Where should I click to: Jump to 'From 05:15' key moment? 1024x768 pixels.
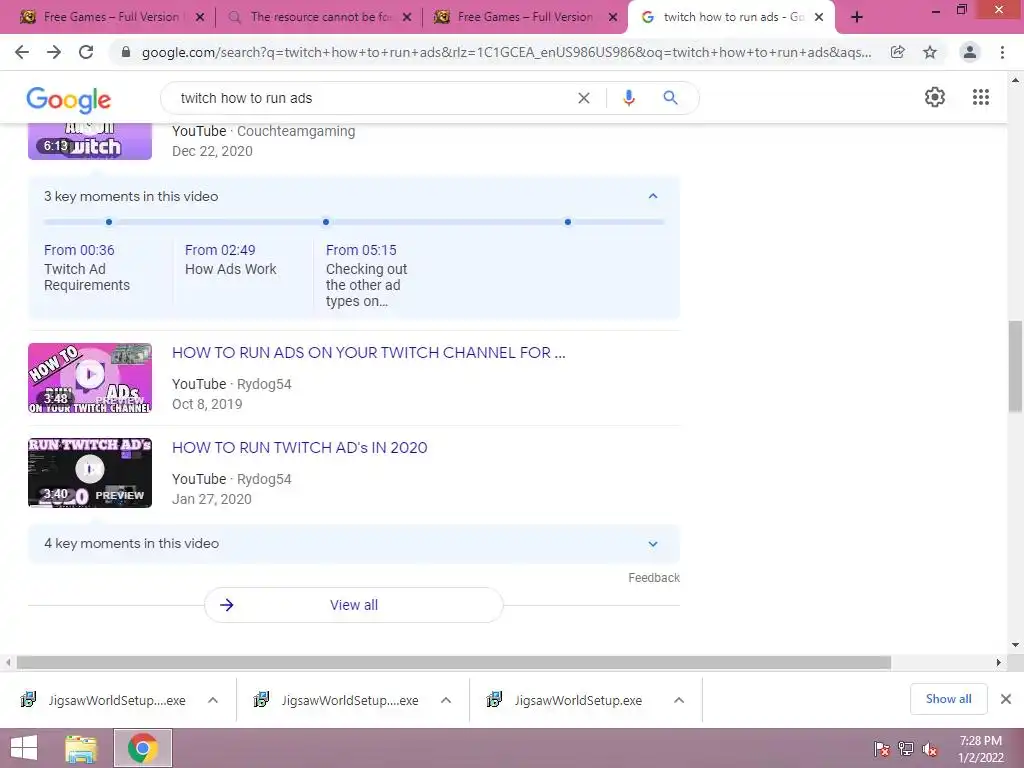tap(366, 276)
